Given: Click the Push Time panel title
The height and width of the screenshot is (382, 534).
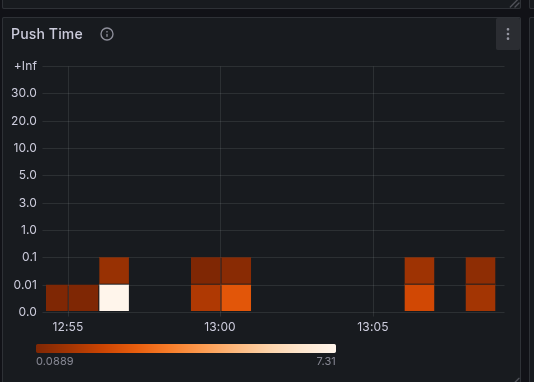Looking at the screenshot, I should coord(47,34).
